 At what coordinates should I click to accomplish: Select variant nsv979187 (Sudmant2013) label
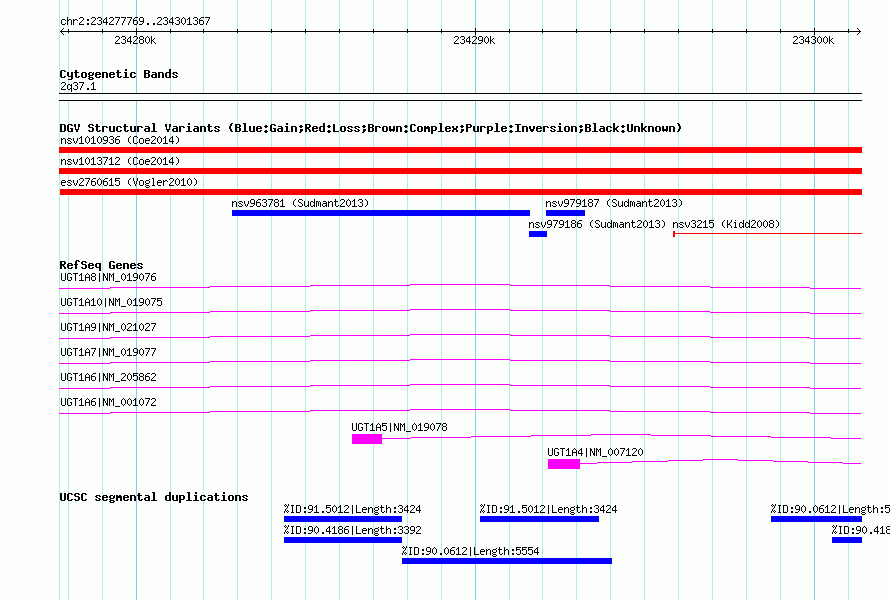click(614, 203)
